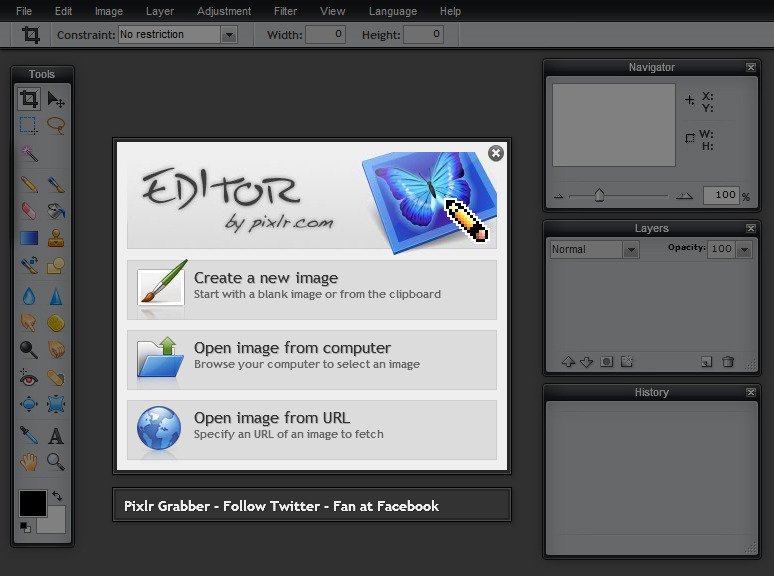This screenshot has height=576, width=774.
Task: Move layer down in Layers panel
Action: click(x=586, y=362)
